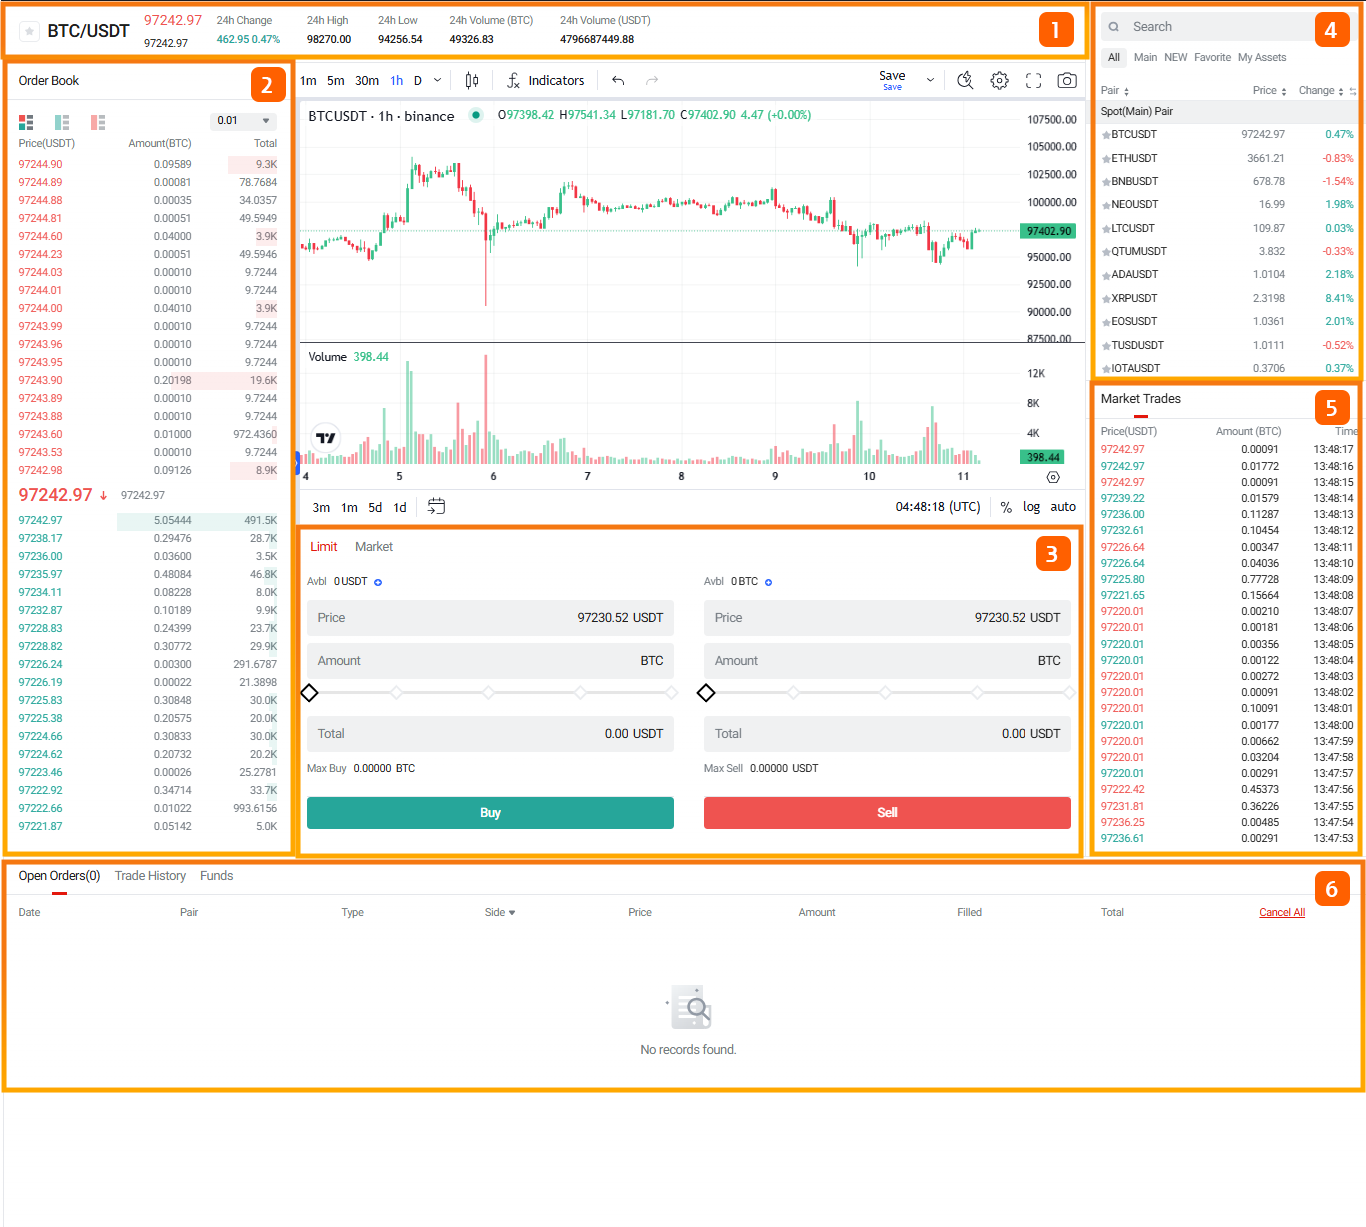
Task: Favorite the XRPUSDT star in pair list
Action: click(x=1106, y=299)
